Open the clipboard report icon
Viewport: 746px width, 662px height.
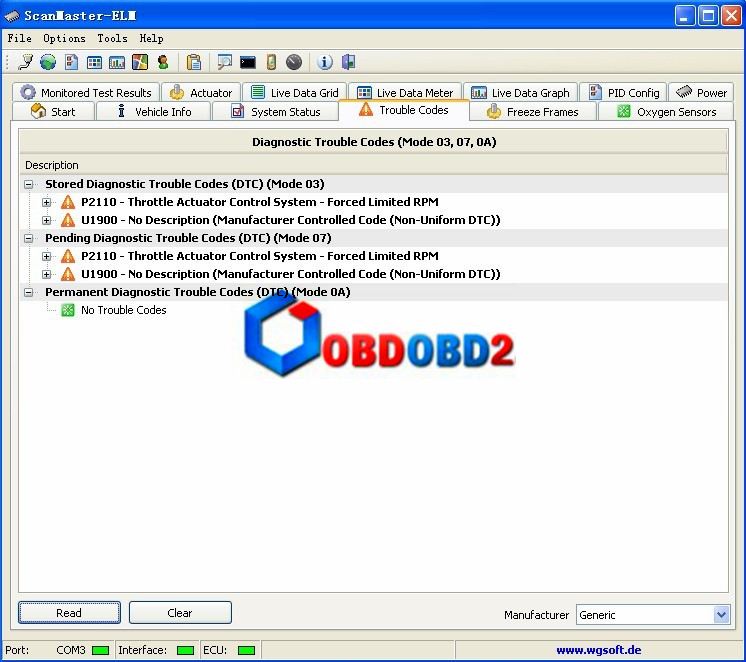click(x=194, y=62)
